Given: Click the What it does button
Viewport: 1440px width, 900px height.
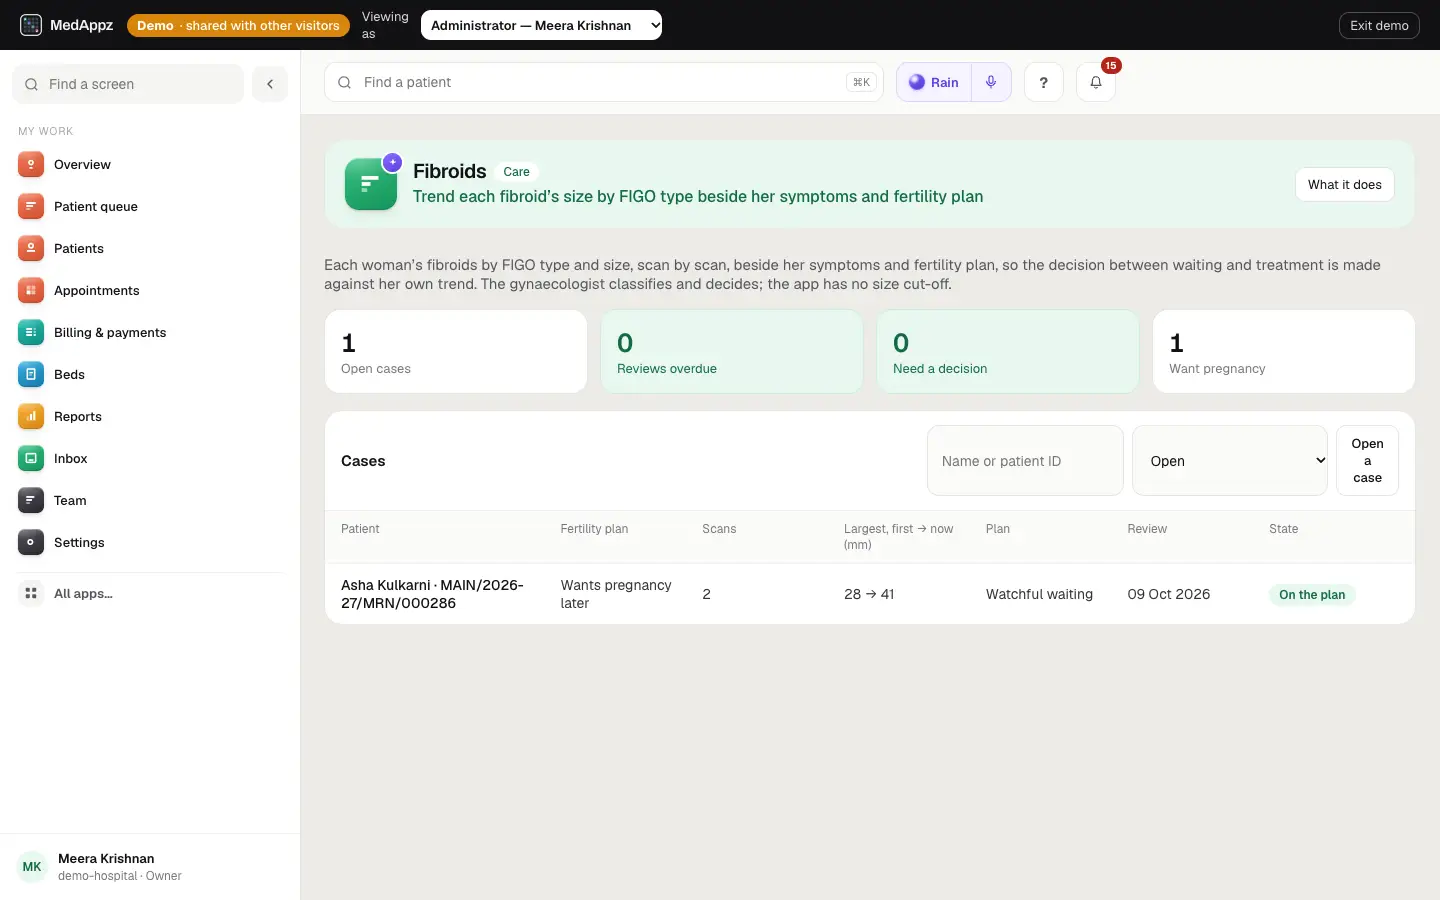Looking at the screenshot, I should tap(1345, 185).
